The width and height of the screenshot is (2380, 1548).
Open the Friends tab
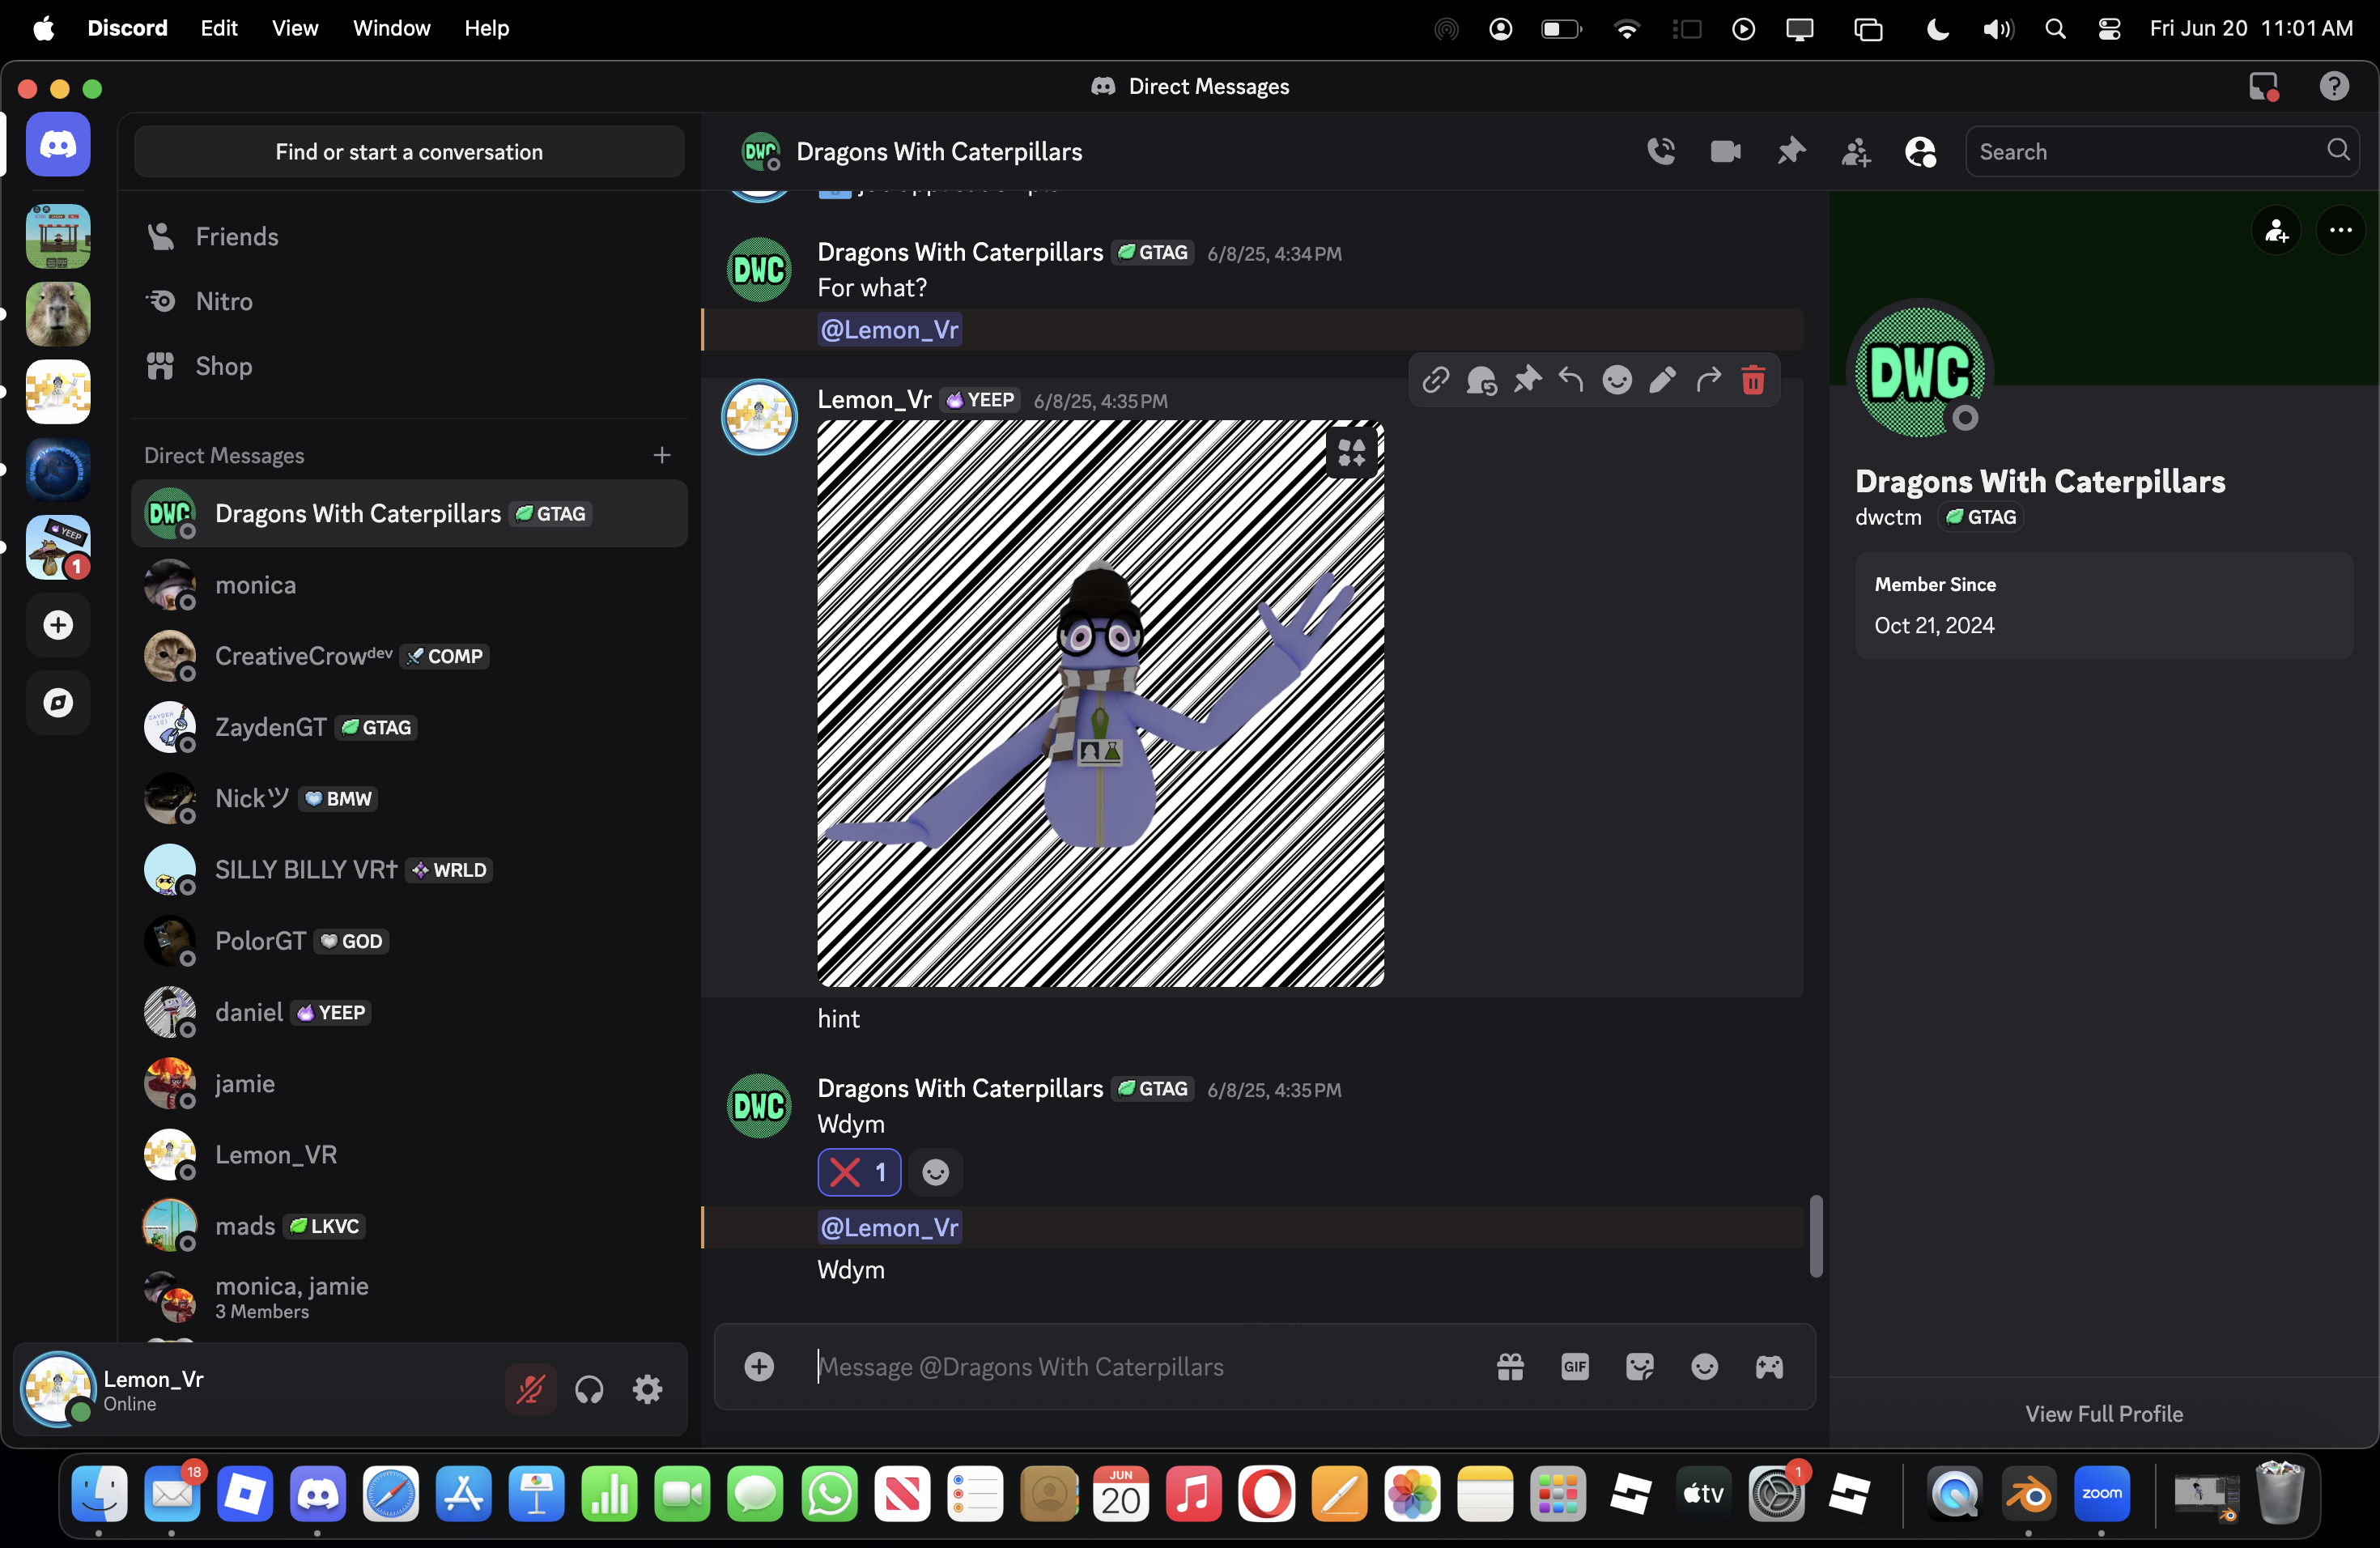(409, 237)
